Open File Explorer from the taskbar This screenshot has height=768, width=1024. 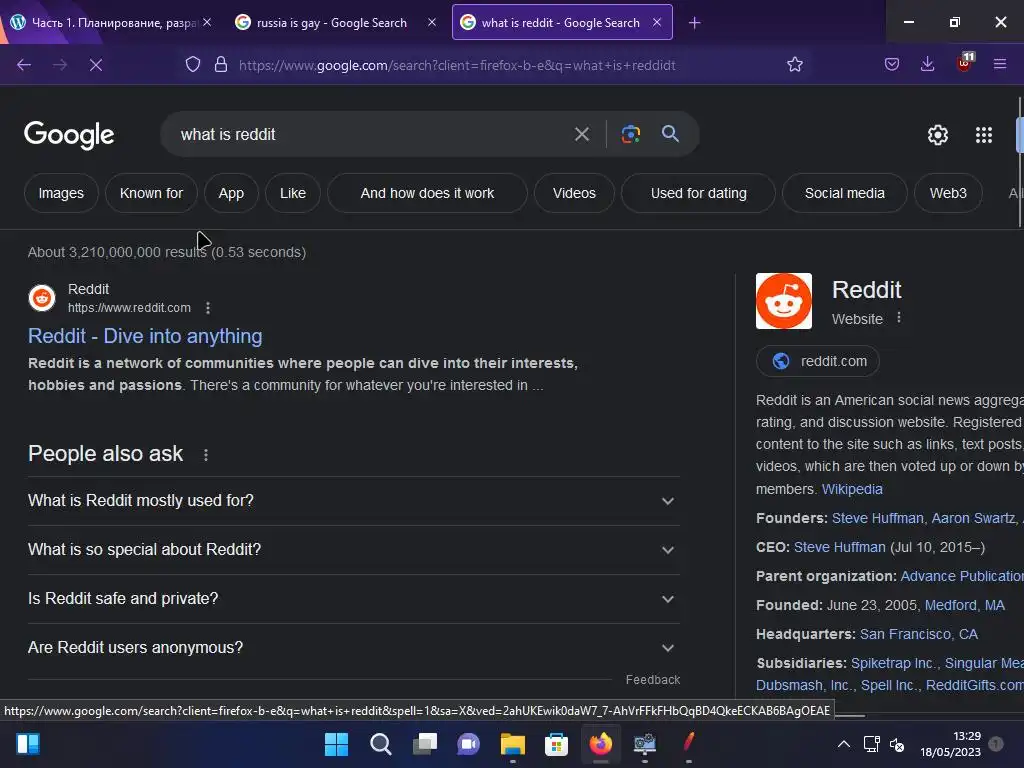pyautogui.click(x=513, y=744)
